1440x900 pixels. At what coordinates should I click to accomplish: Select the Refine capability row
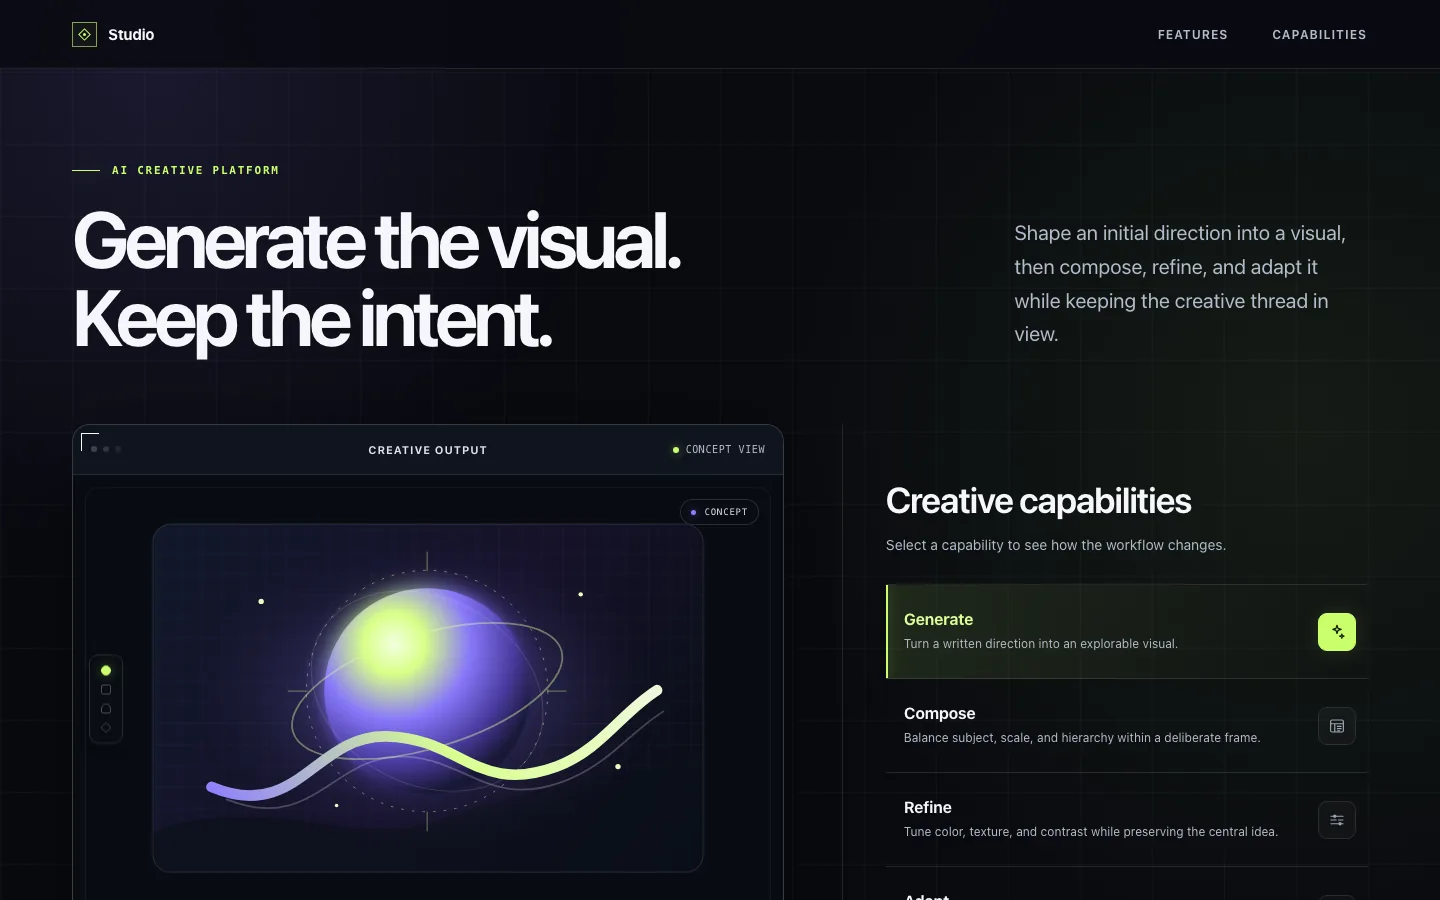(1127, 820)
